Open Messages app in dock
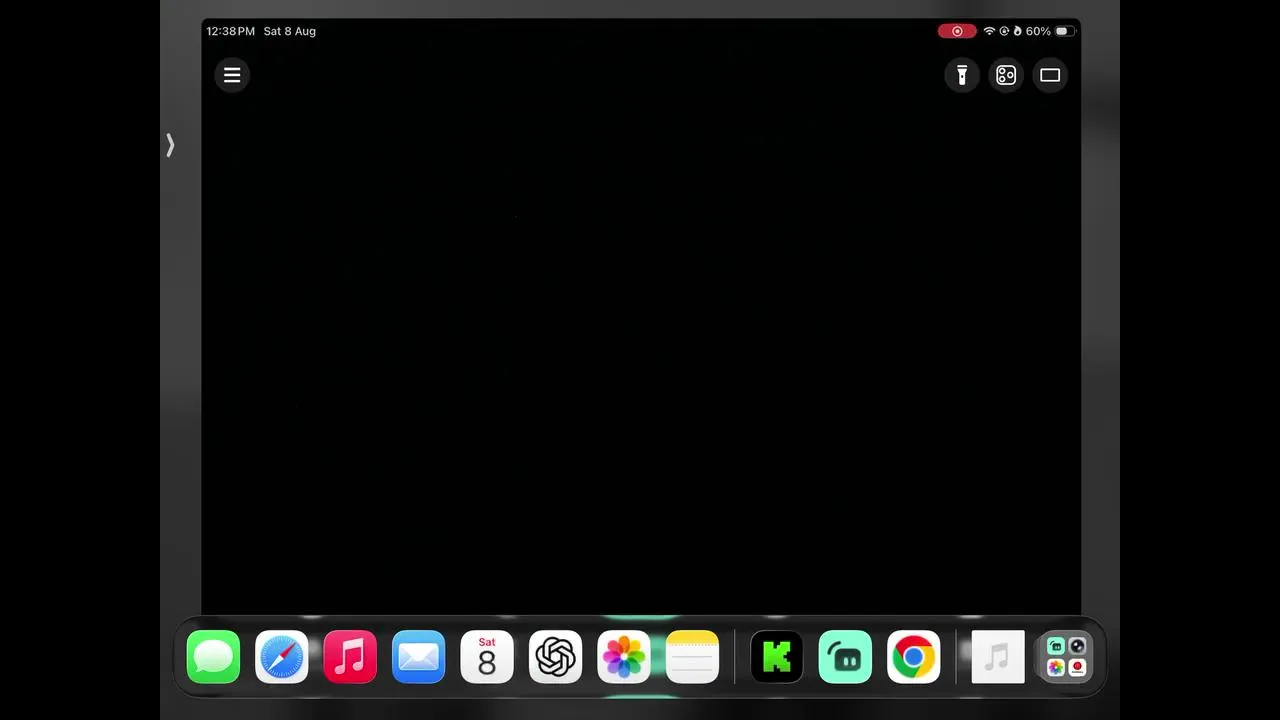The image size is (1280, 720). coord(213,657)
